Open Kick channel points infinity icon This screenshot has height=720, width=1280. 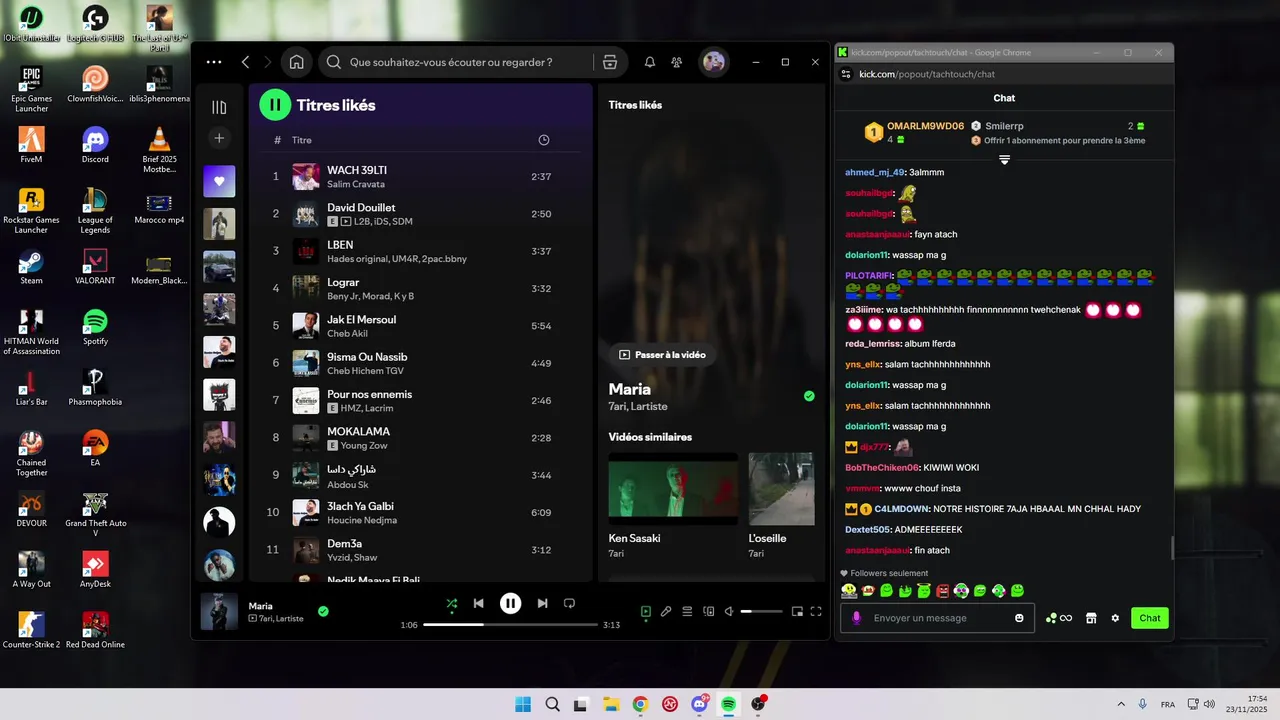pyautogui.click(x=1059, y=618)
